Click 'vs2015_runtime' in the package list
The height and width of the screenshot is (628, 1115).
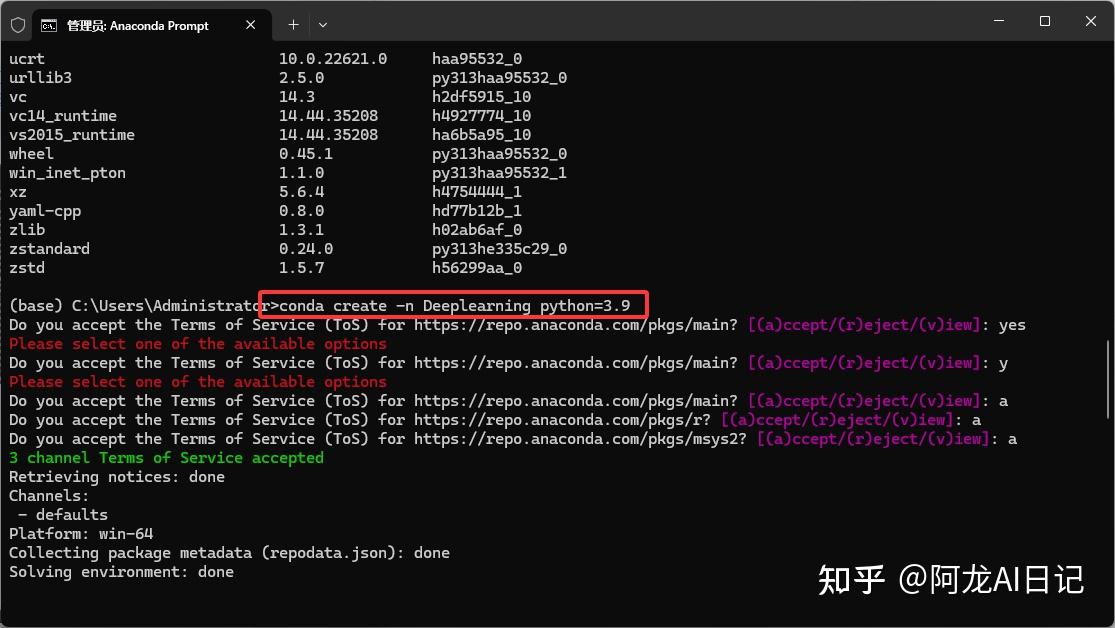[x=72, y=135]
